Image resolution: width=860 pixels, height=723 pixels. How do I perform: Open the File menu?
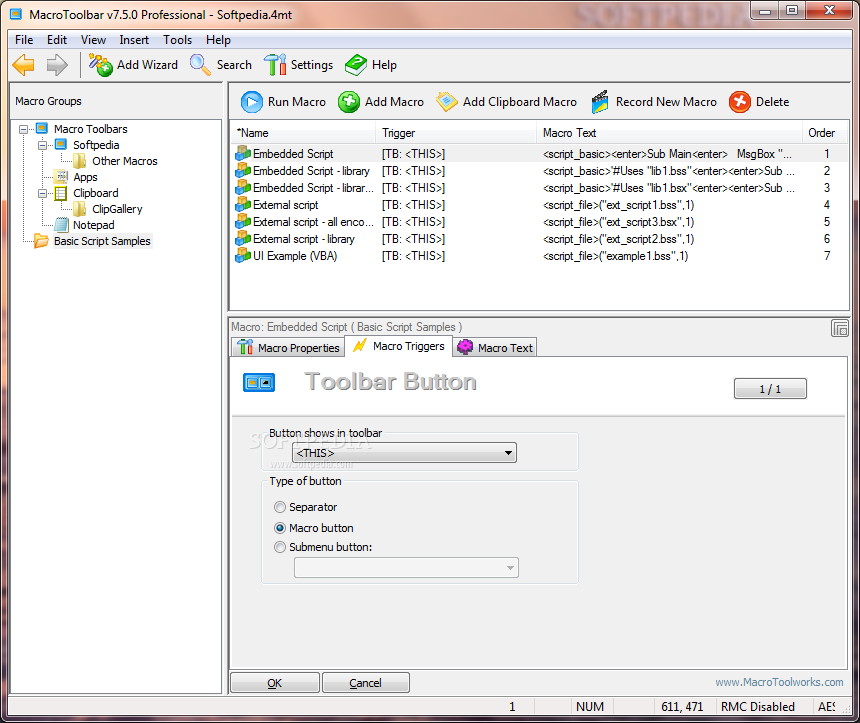coord(24,40)
